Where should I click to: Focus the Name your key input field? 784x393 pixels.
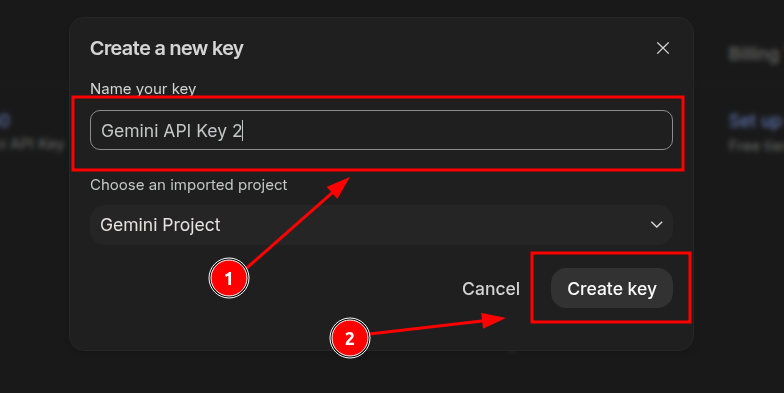381,130
